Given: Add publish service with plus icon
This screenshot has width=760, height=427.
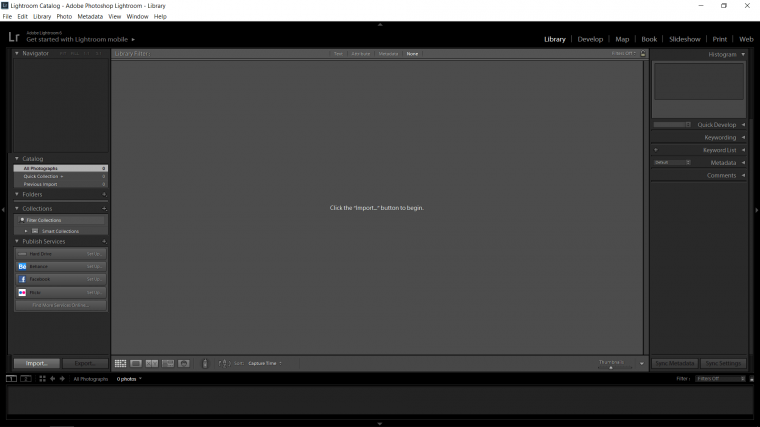Looking at the screenshot, I should click(104, 241).
